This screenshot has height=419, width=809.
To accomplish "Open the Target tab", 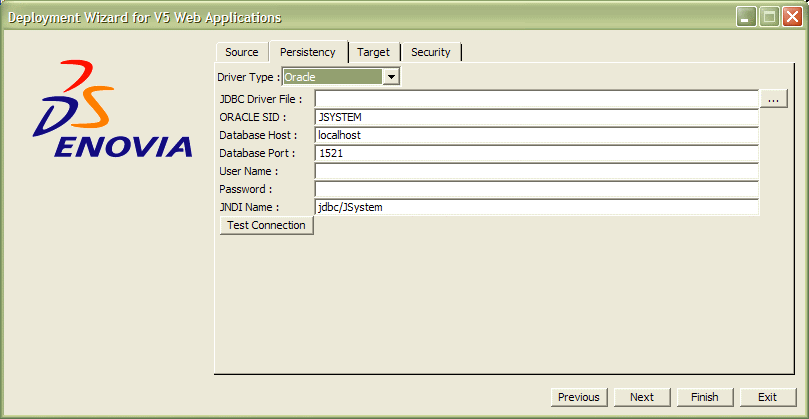I will 373,52.
